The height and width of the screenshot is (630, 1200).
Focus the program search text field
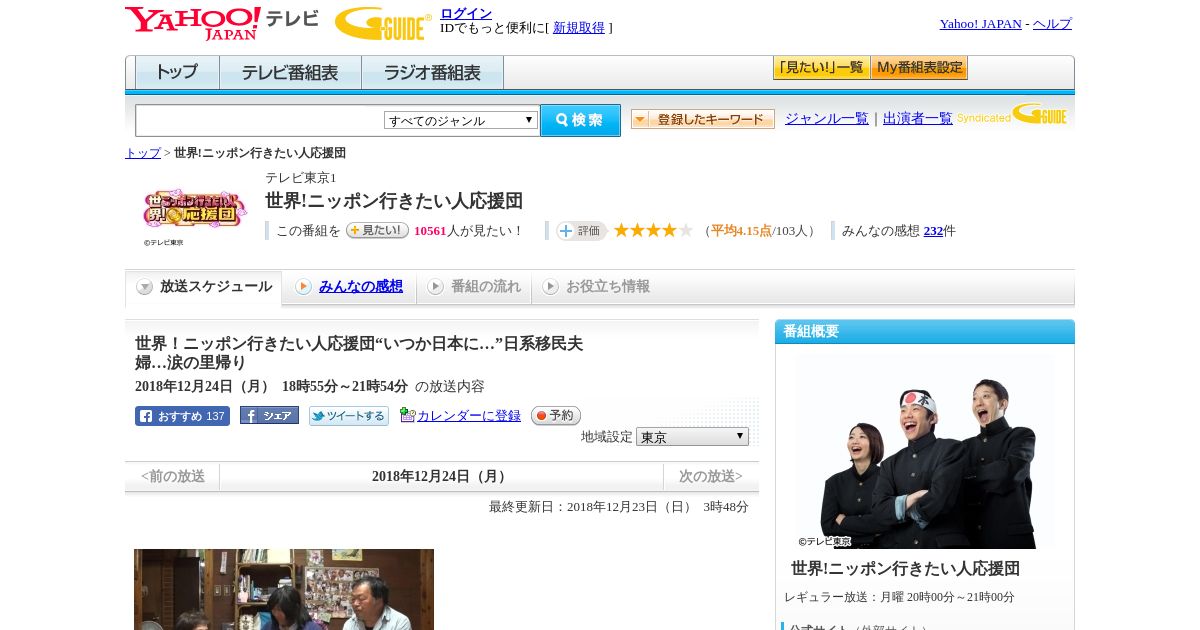click(260, 120)
